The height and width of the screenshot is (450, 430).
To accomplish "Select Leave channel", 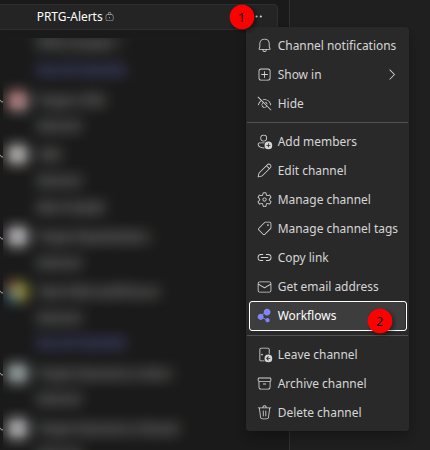I will pos(327,355).
